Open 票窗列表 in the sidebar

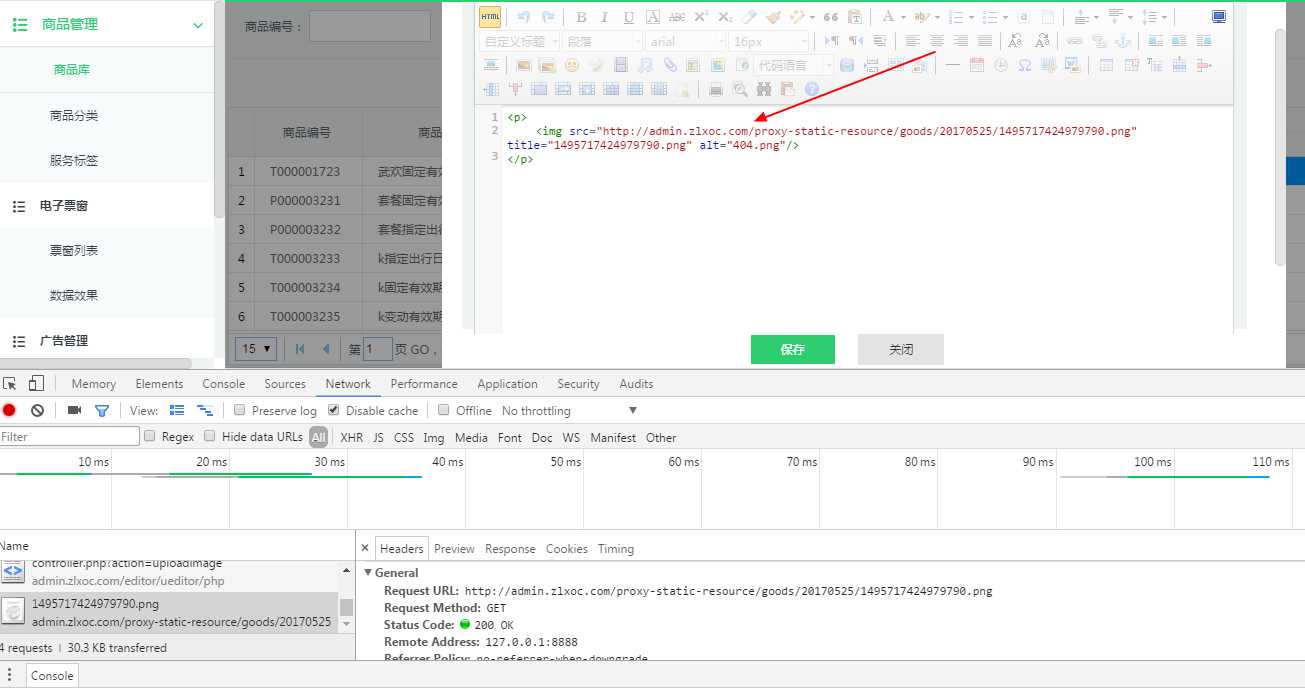click(74, 250)
